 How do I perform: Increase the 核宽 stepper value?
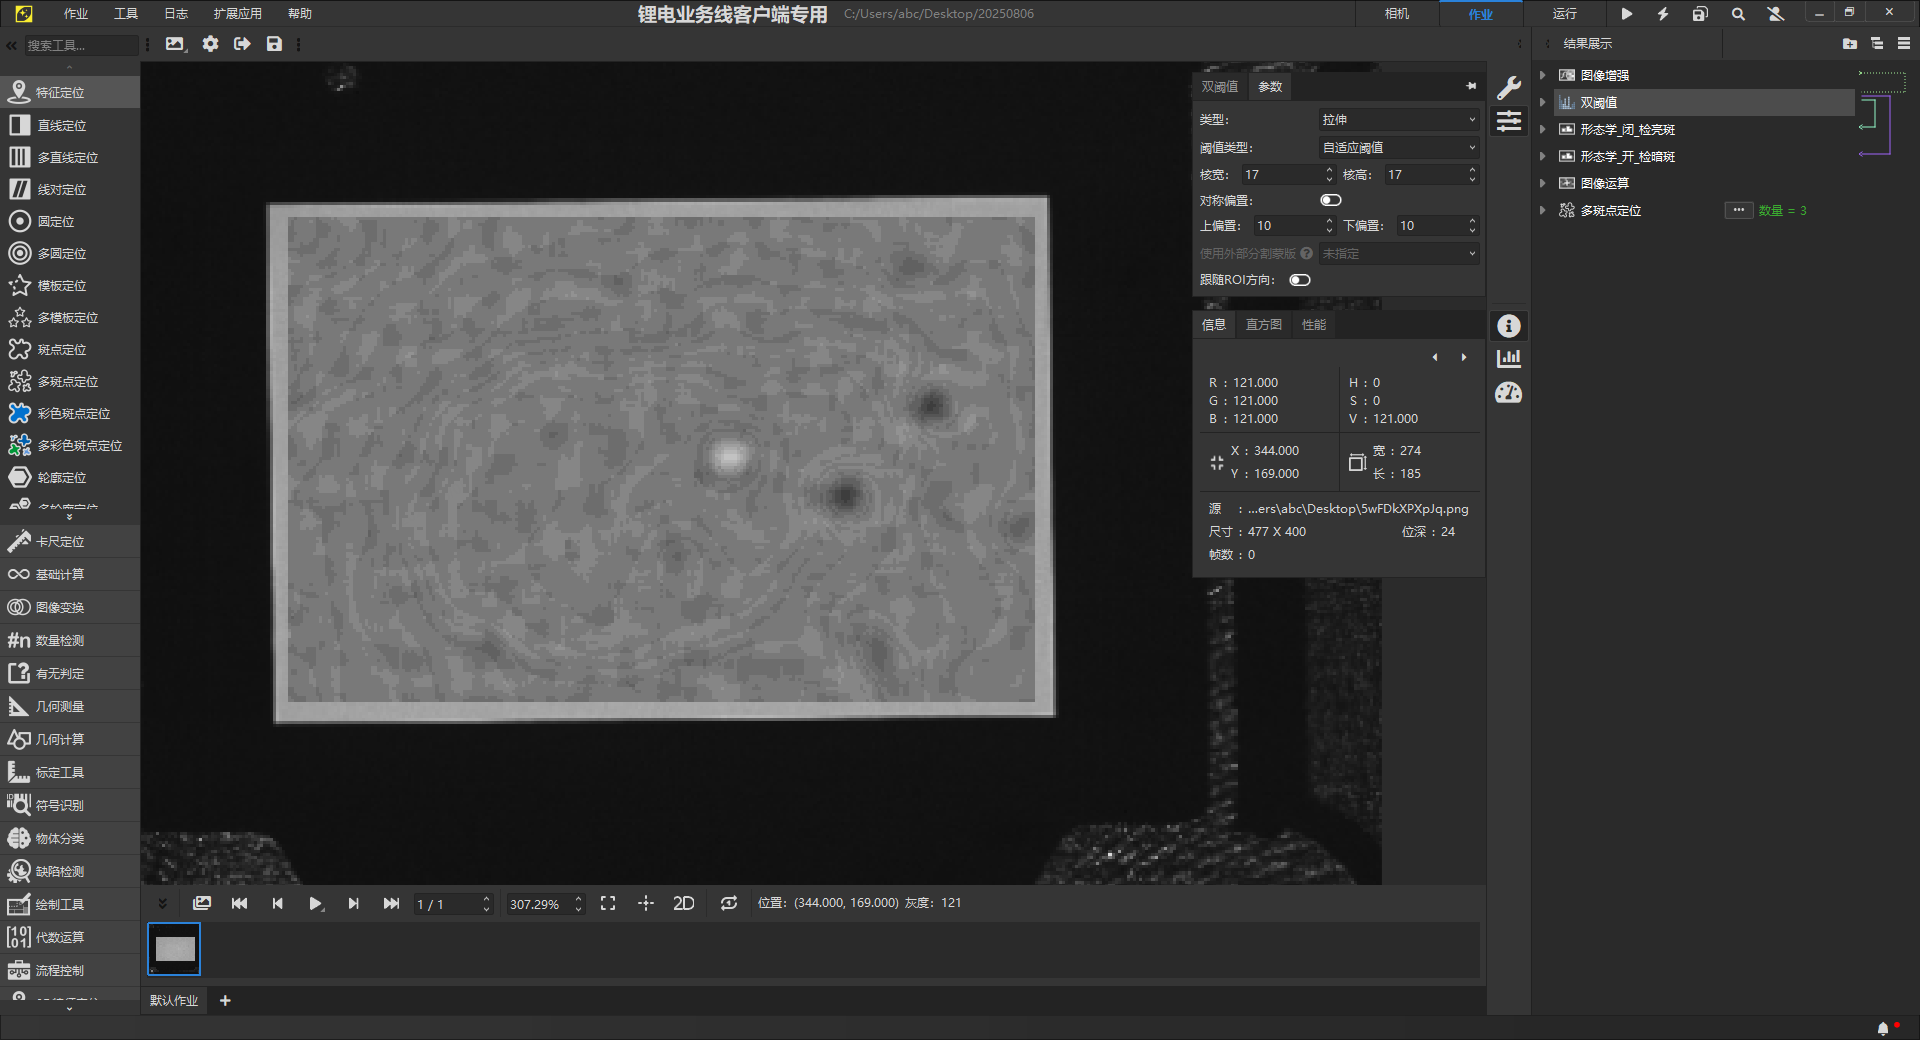(x=1329, y=170)
